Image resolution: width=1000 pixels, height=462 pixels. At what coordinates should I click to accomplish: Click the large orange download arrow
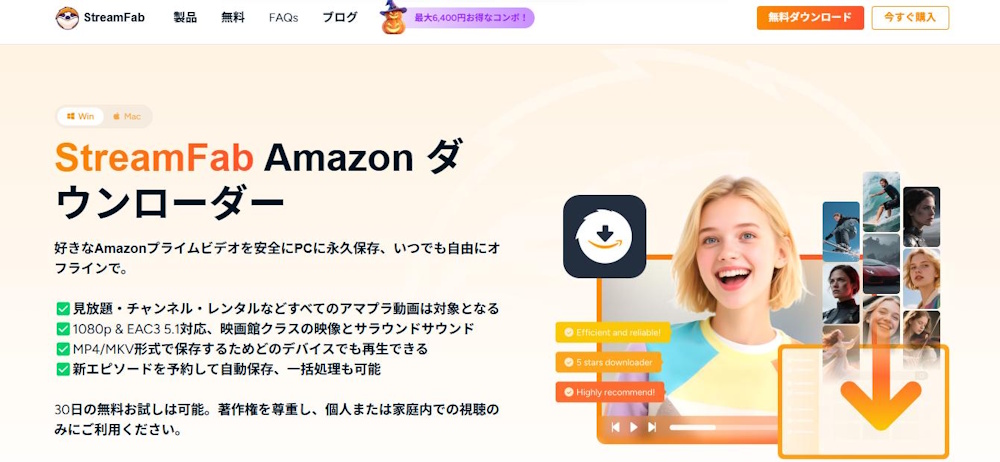pyautogui.click(x=881, y=391)
